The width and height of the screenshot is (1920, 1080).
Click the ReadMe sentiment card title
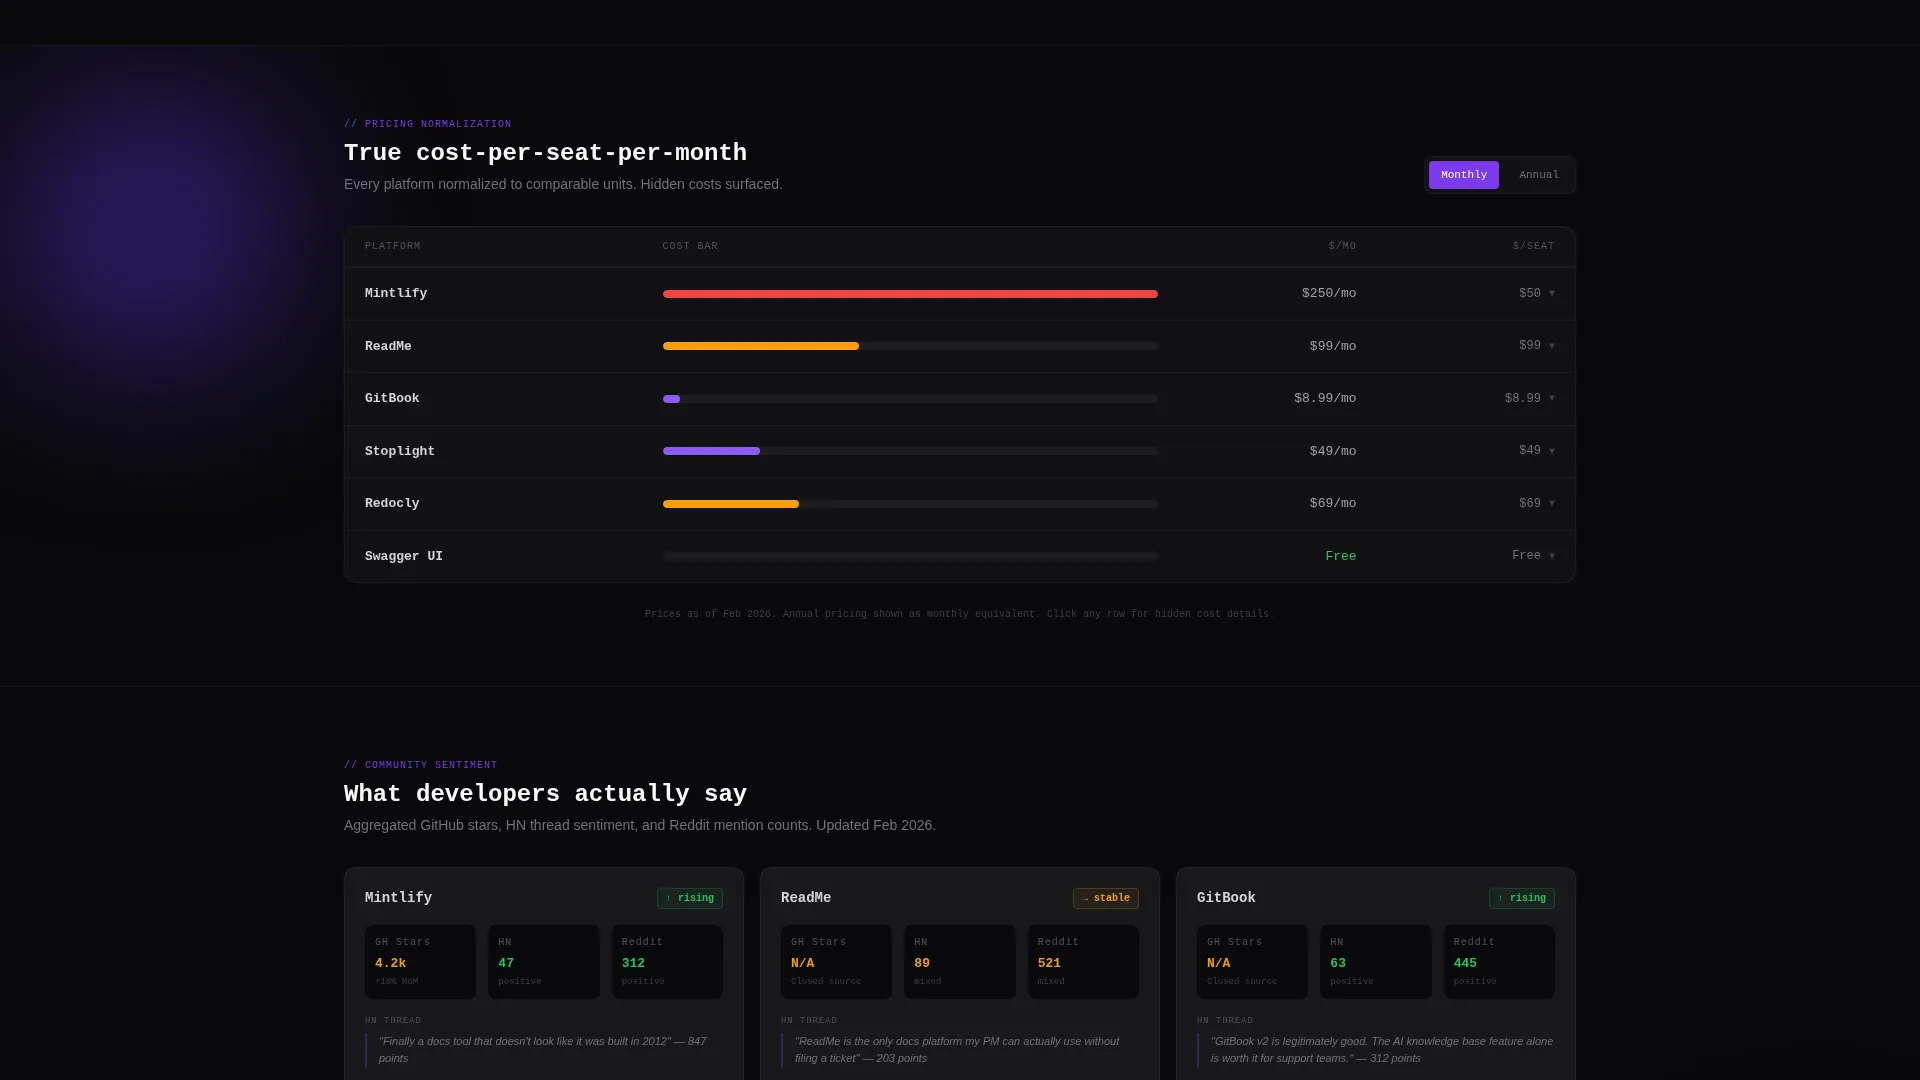tap(806, 898)
